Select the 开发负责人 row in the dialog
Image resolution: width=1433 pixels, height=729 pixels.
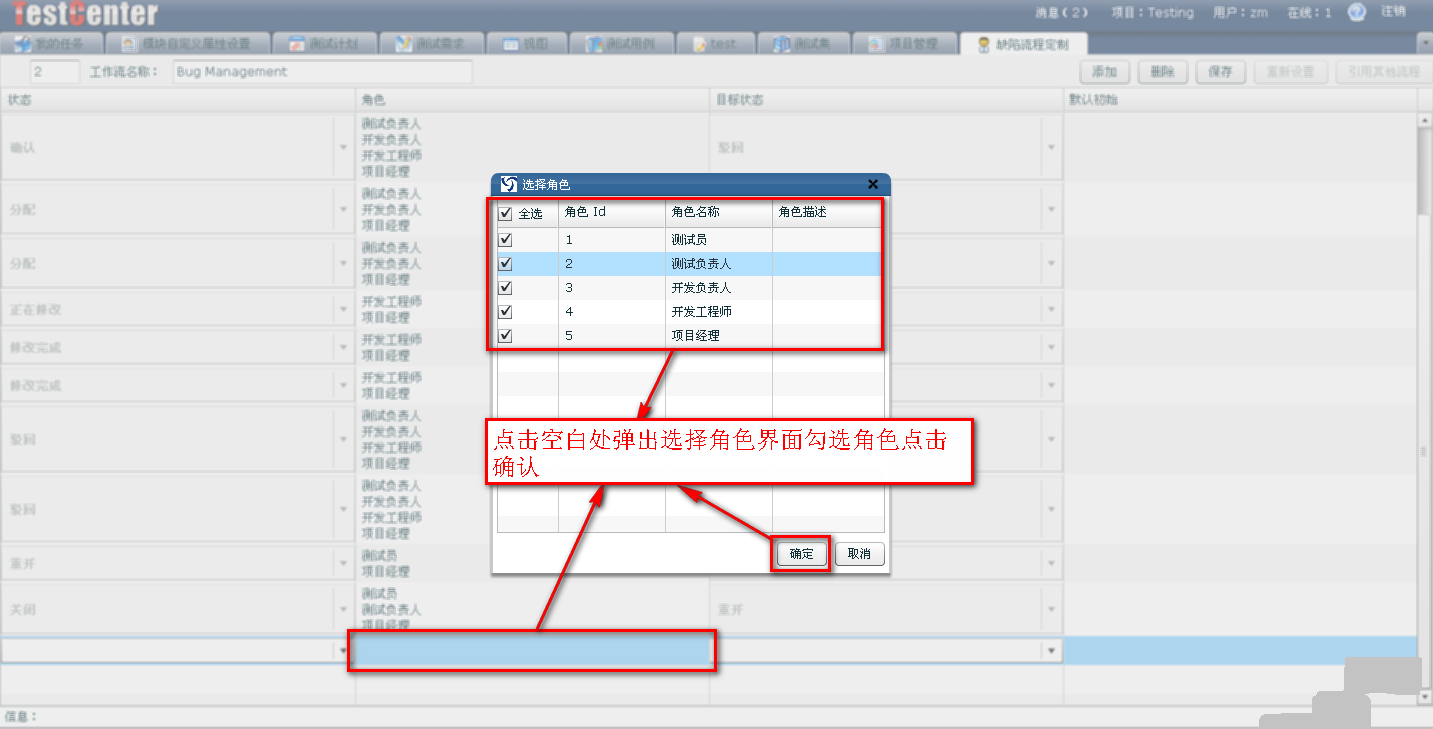click(x=691, y=288)
